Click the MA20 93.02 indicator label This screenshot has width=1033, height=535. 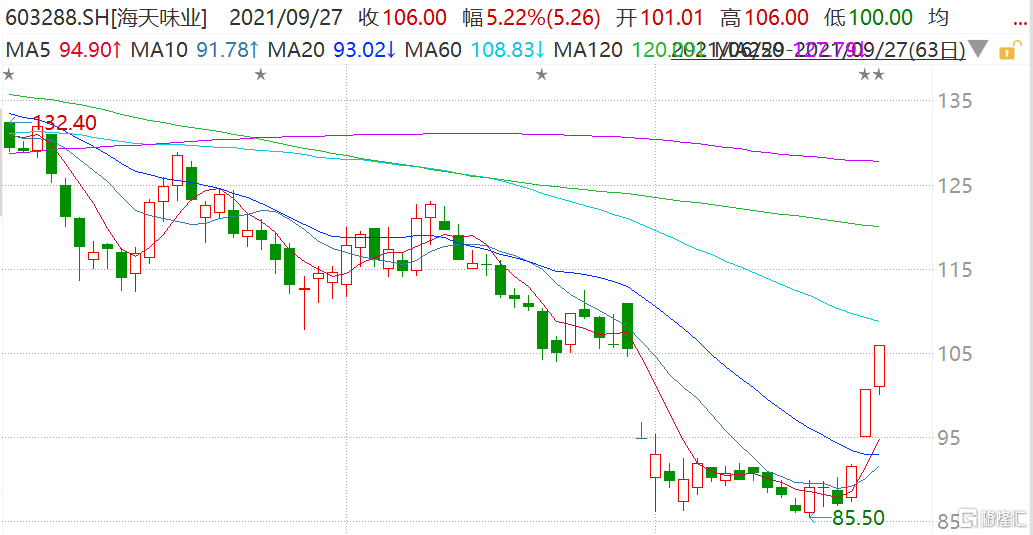[330, 49]
